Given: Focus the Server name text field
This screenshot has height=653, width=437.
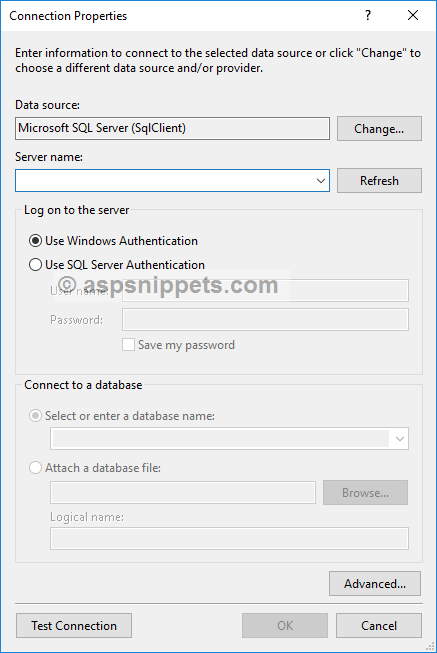Looking at the screenshot, I should (165, 181).
